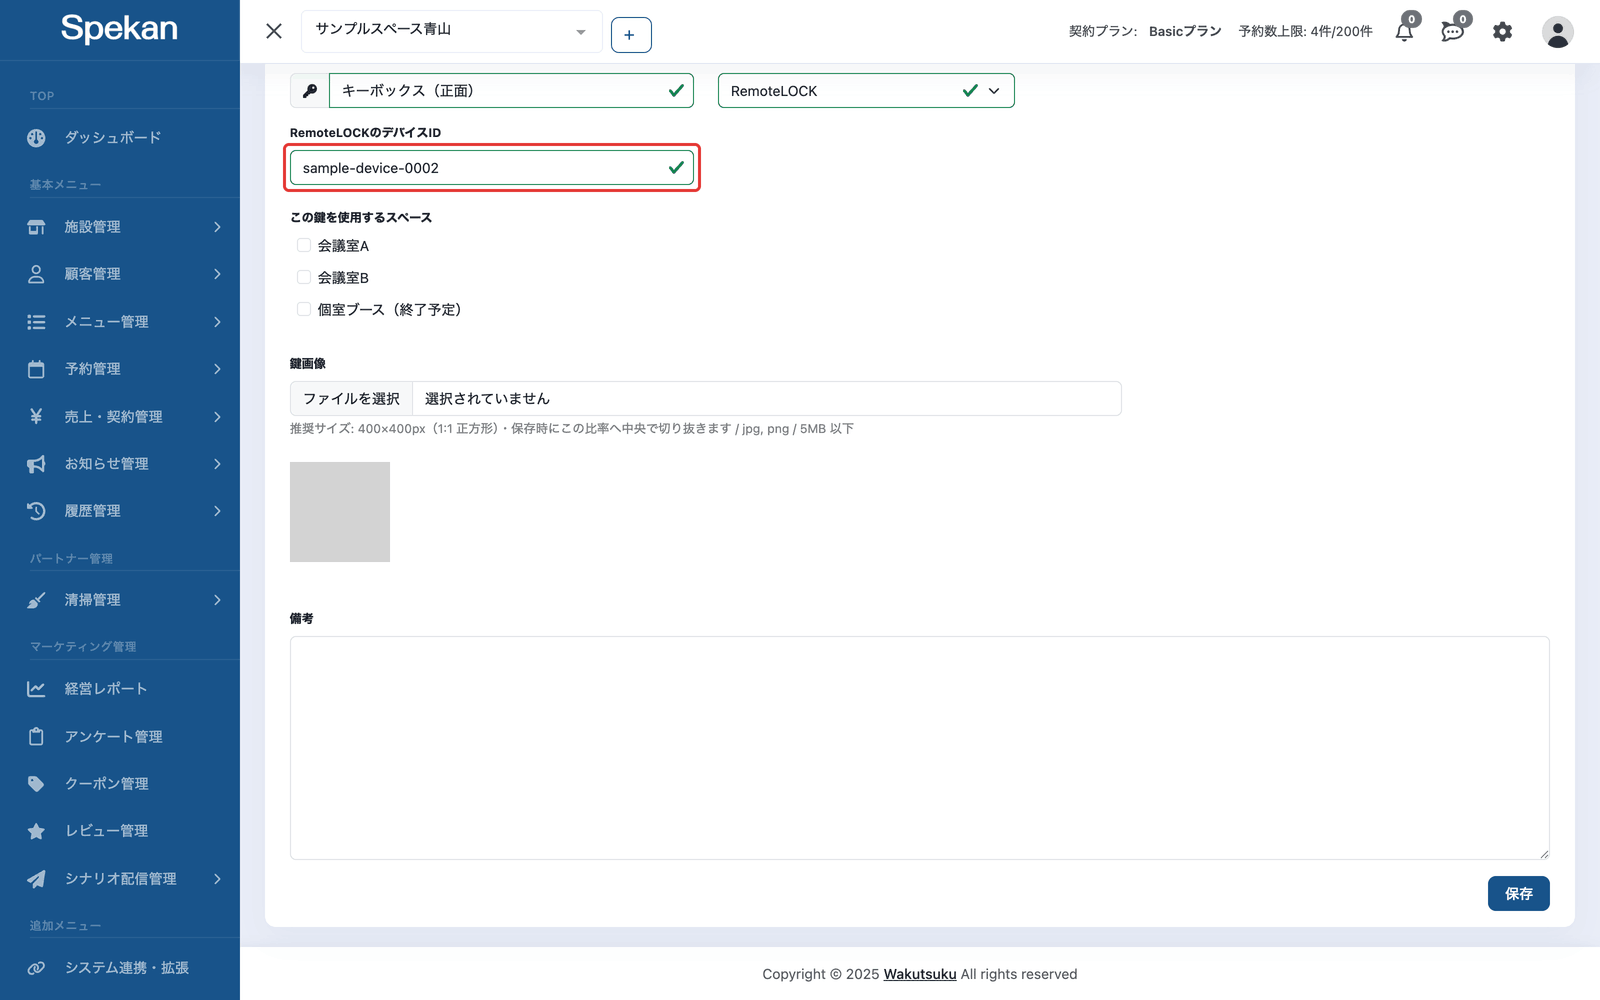Open the settings gear icon

pyautogui.click(x=1502, y=32)
